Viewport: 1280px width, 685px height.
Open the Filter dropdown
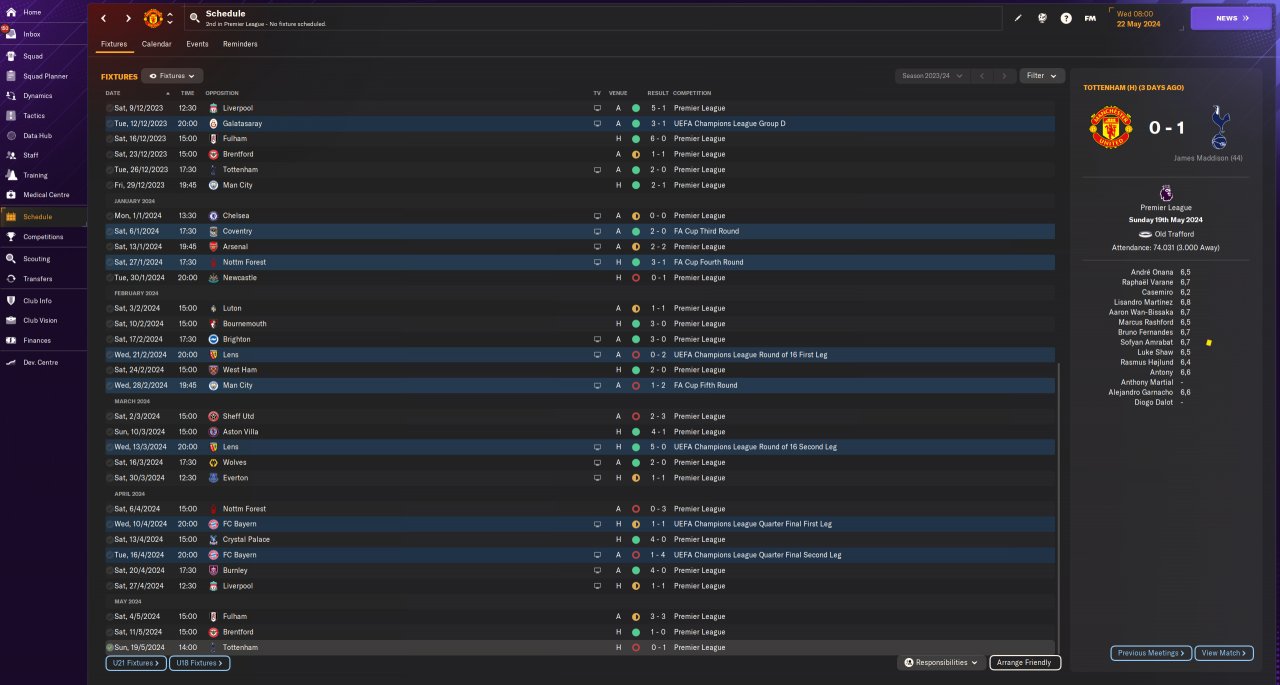pos(1042,76)
